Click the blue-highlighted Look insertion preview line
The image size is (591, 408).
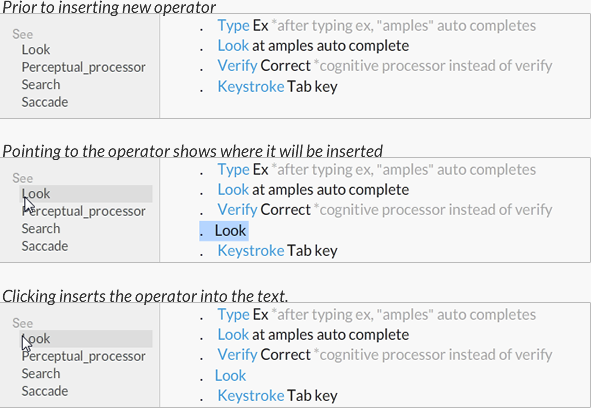pyautogui.click(x=224, y=231)
